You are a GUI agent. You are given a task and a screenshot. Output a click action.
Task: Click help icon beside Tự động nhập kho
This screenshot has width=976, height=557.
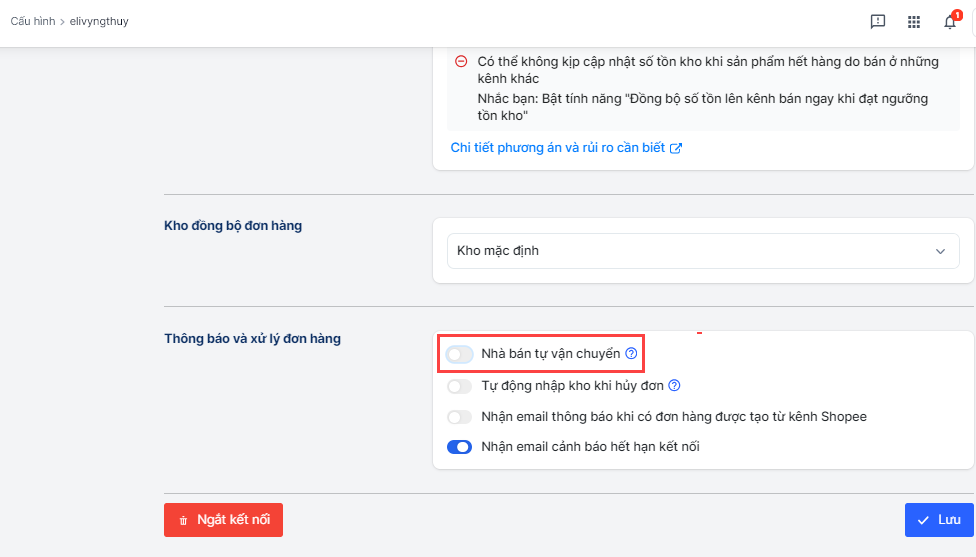pyautogui.click(x=674, y=386)
